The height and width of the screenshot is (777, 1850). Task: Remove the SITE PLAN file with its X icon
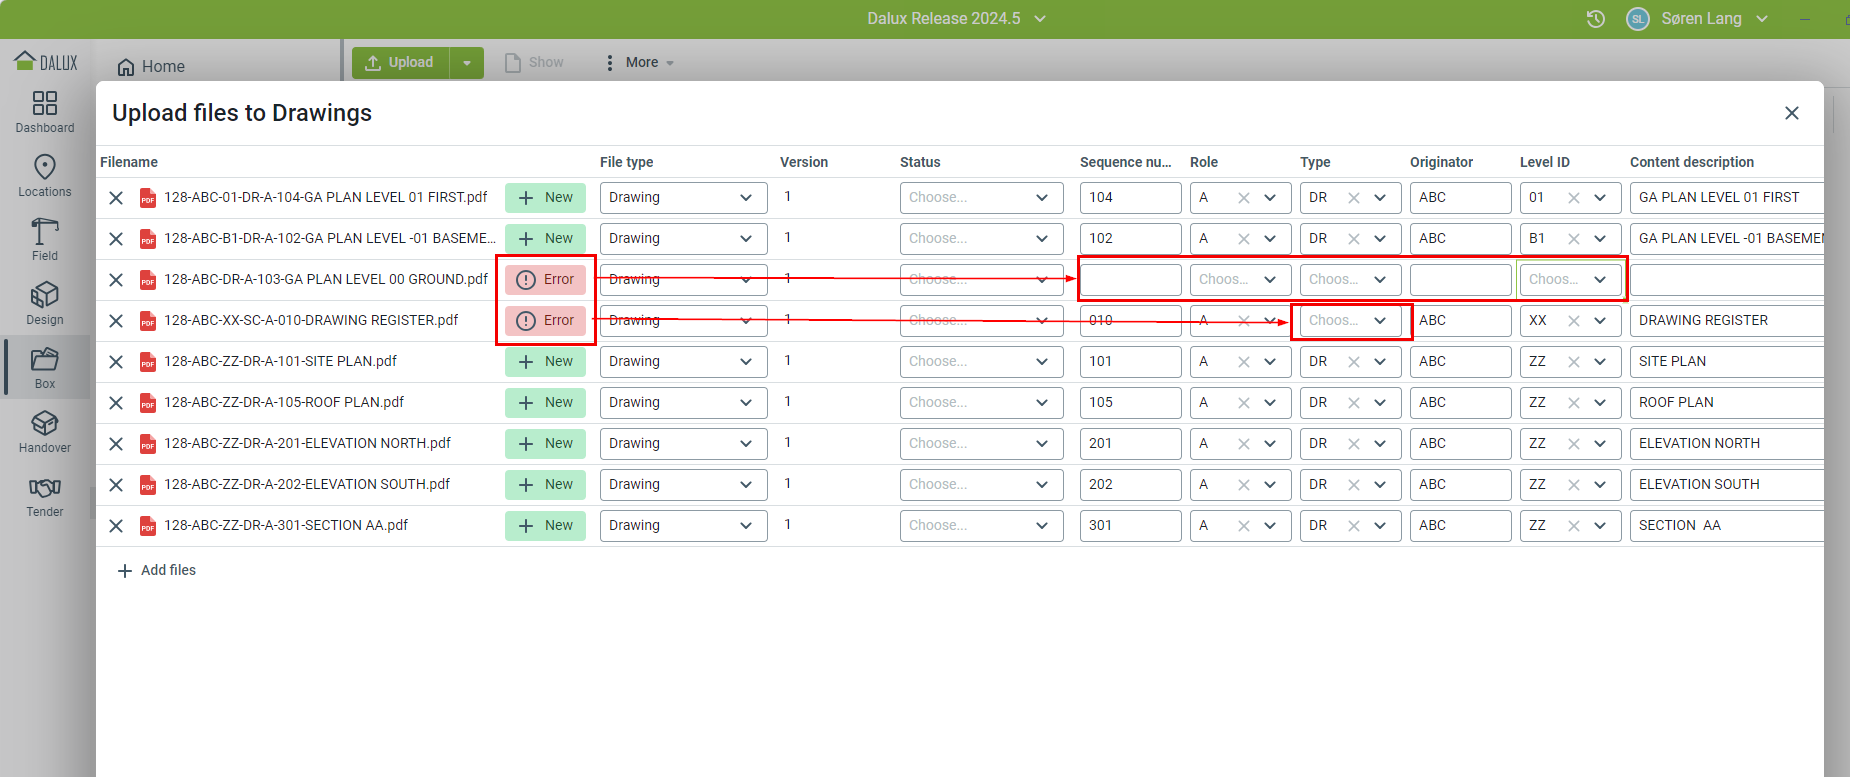(116, 362)
